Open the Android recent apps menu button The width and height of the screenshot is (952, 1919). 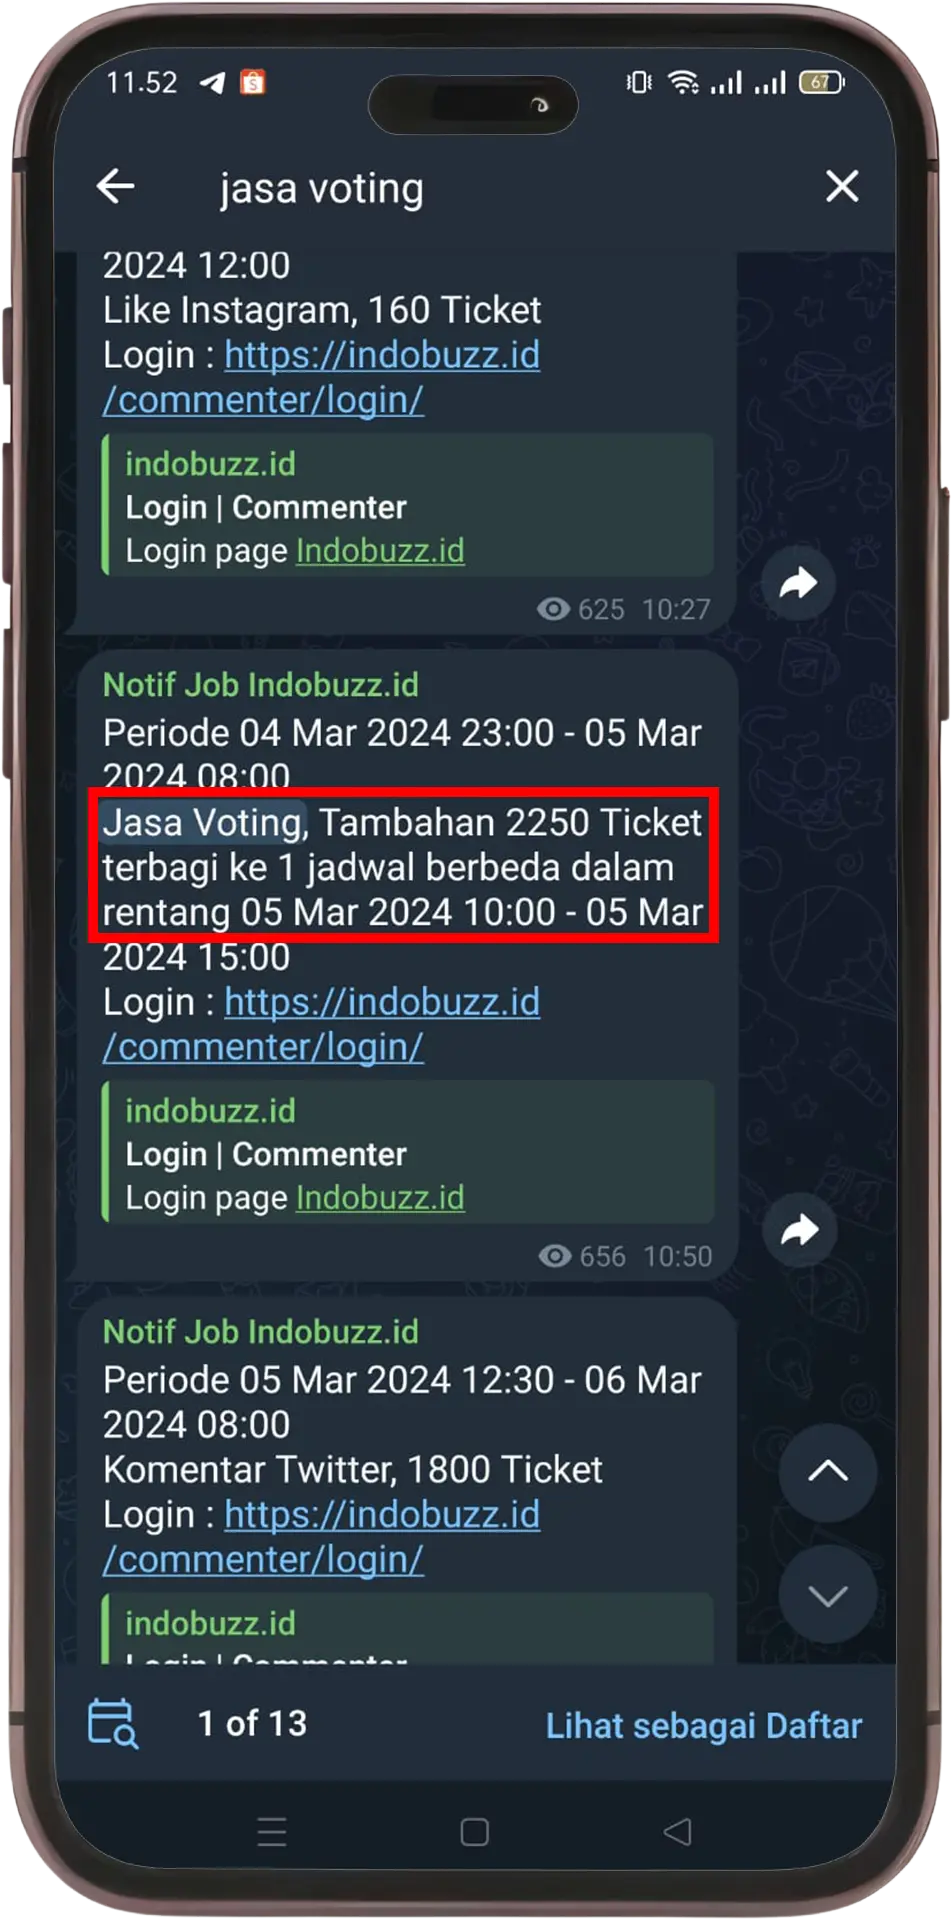point(272,1831)
